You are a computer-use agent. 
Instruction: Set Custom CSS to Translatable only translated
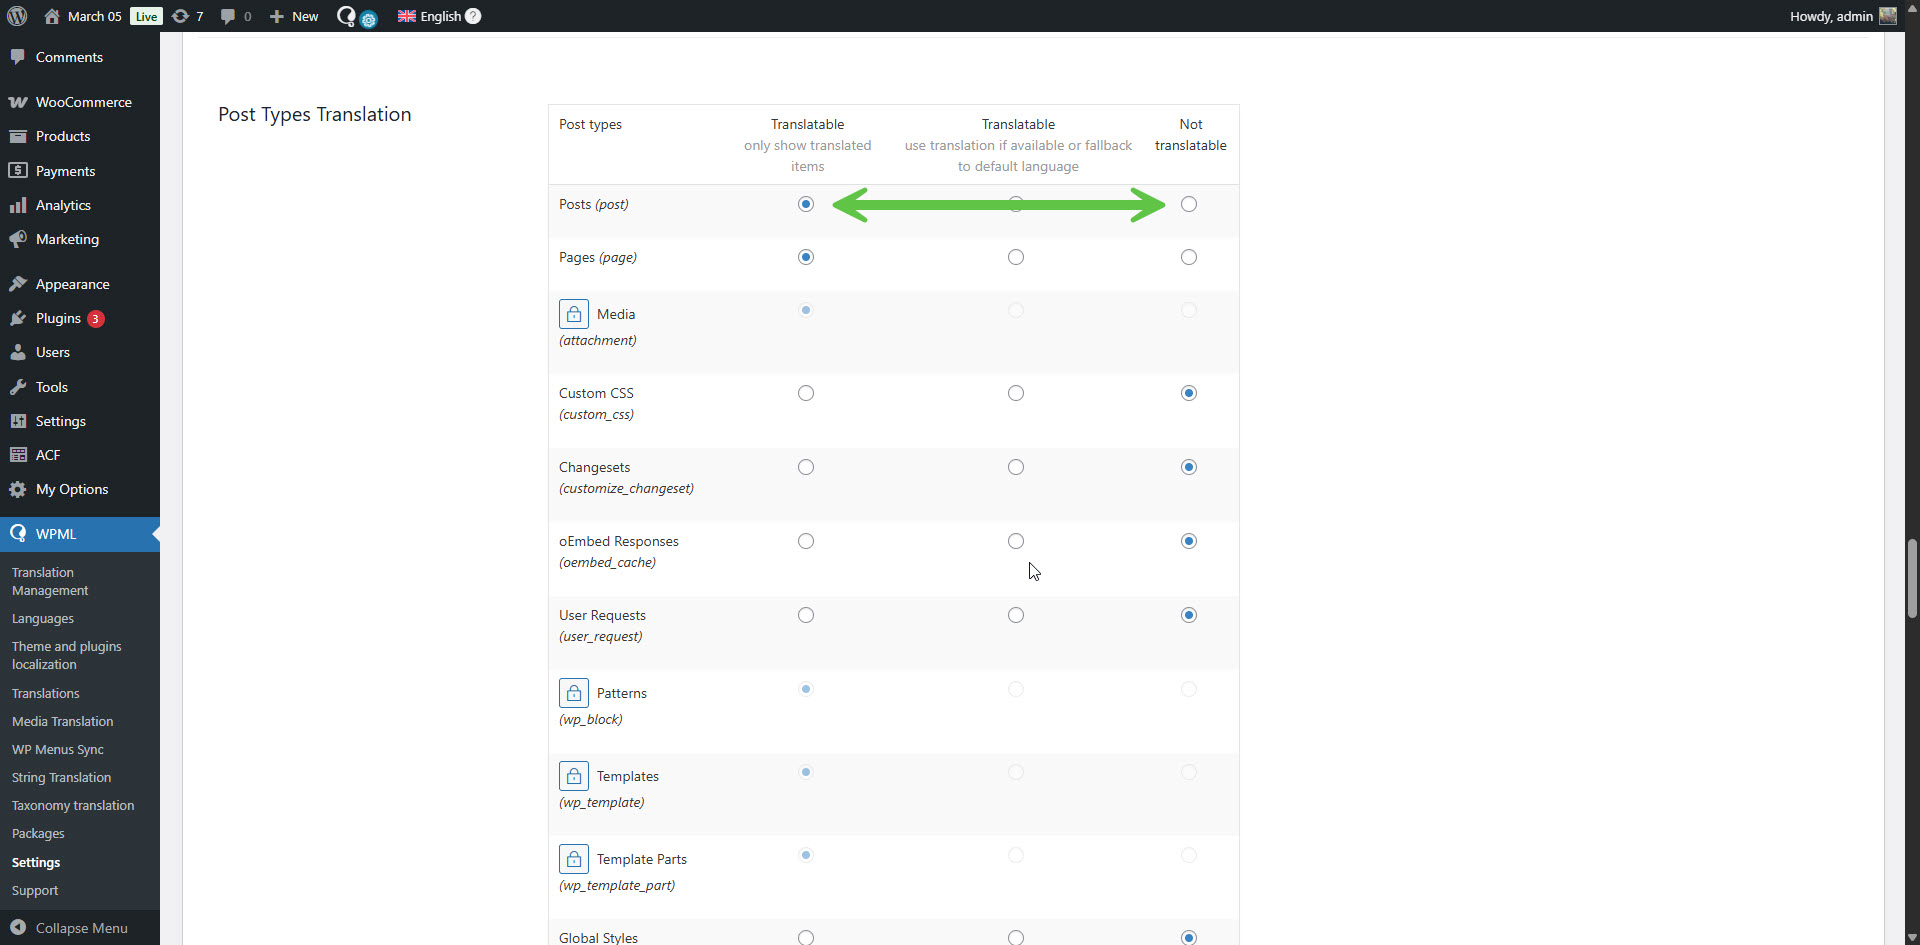pyautogui.click(x=805, y=393)
